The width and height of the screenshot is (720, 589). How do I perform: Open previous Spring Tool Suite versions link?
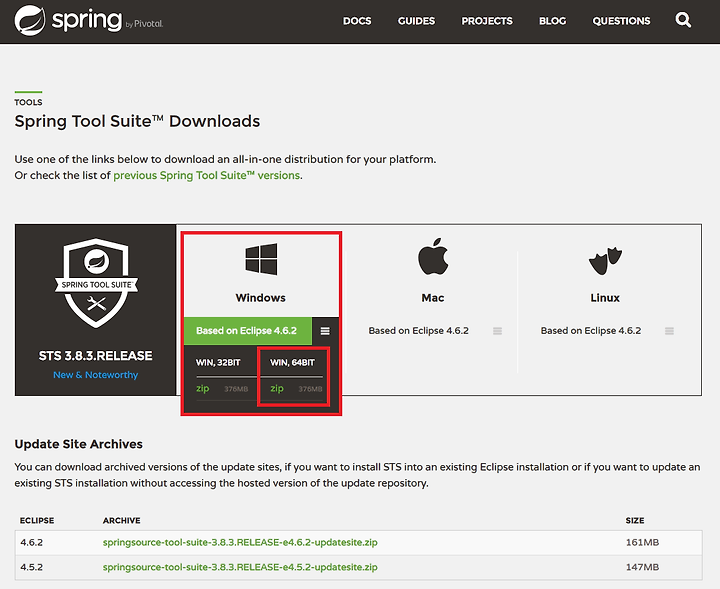(207, 175)
